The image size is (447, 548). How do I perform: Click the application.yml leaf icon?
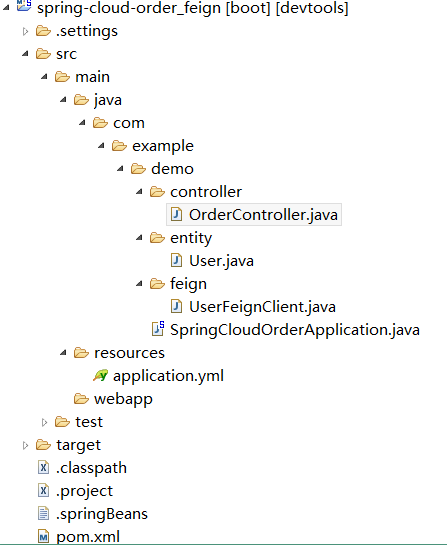[x=101, y=375]
